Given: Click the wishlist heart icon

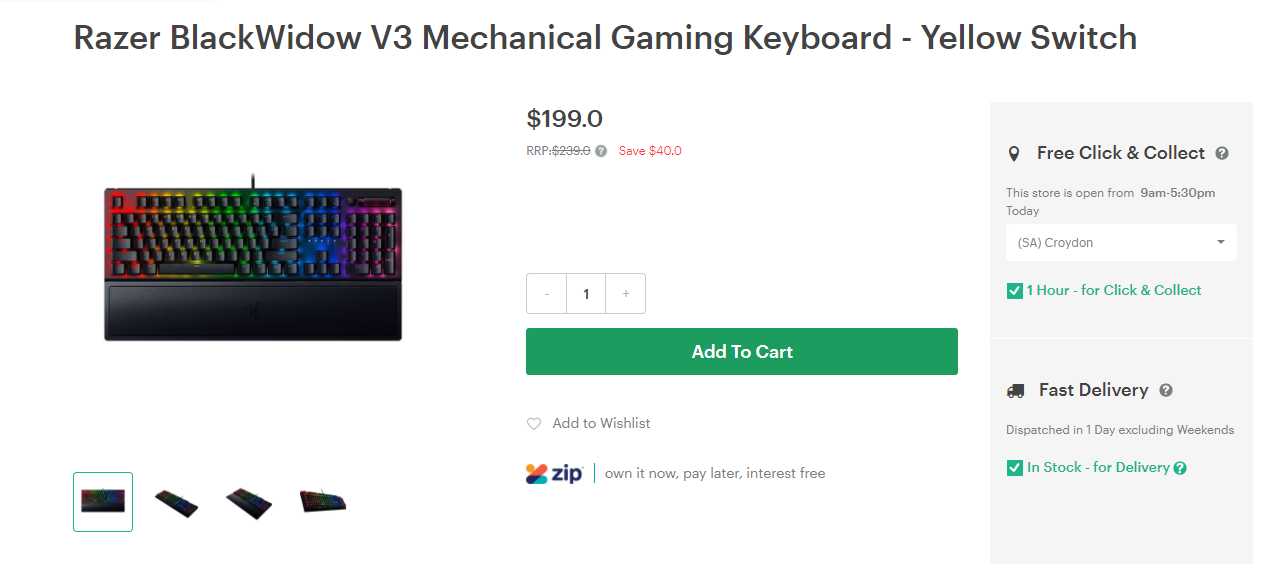Looking at the screenshot, I should [x=534, y=424].
